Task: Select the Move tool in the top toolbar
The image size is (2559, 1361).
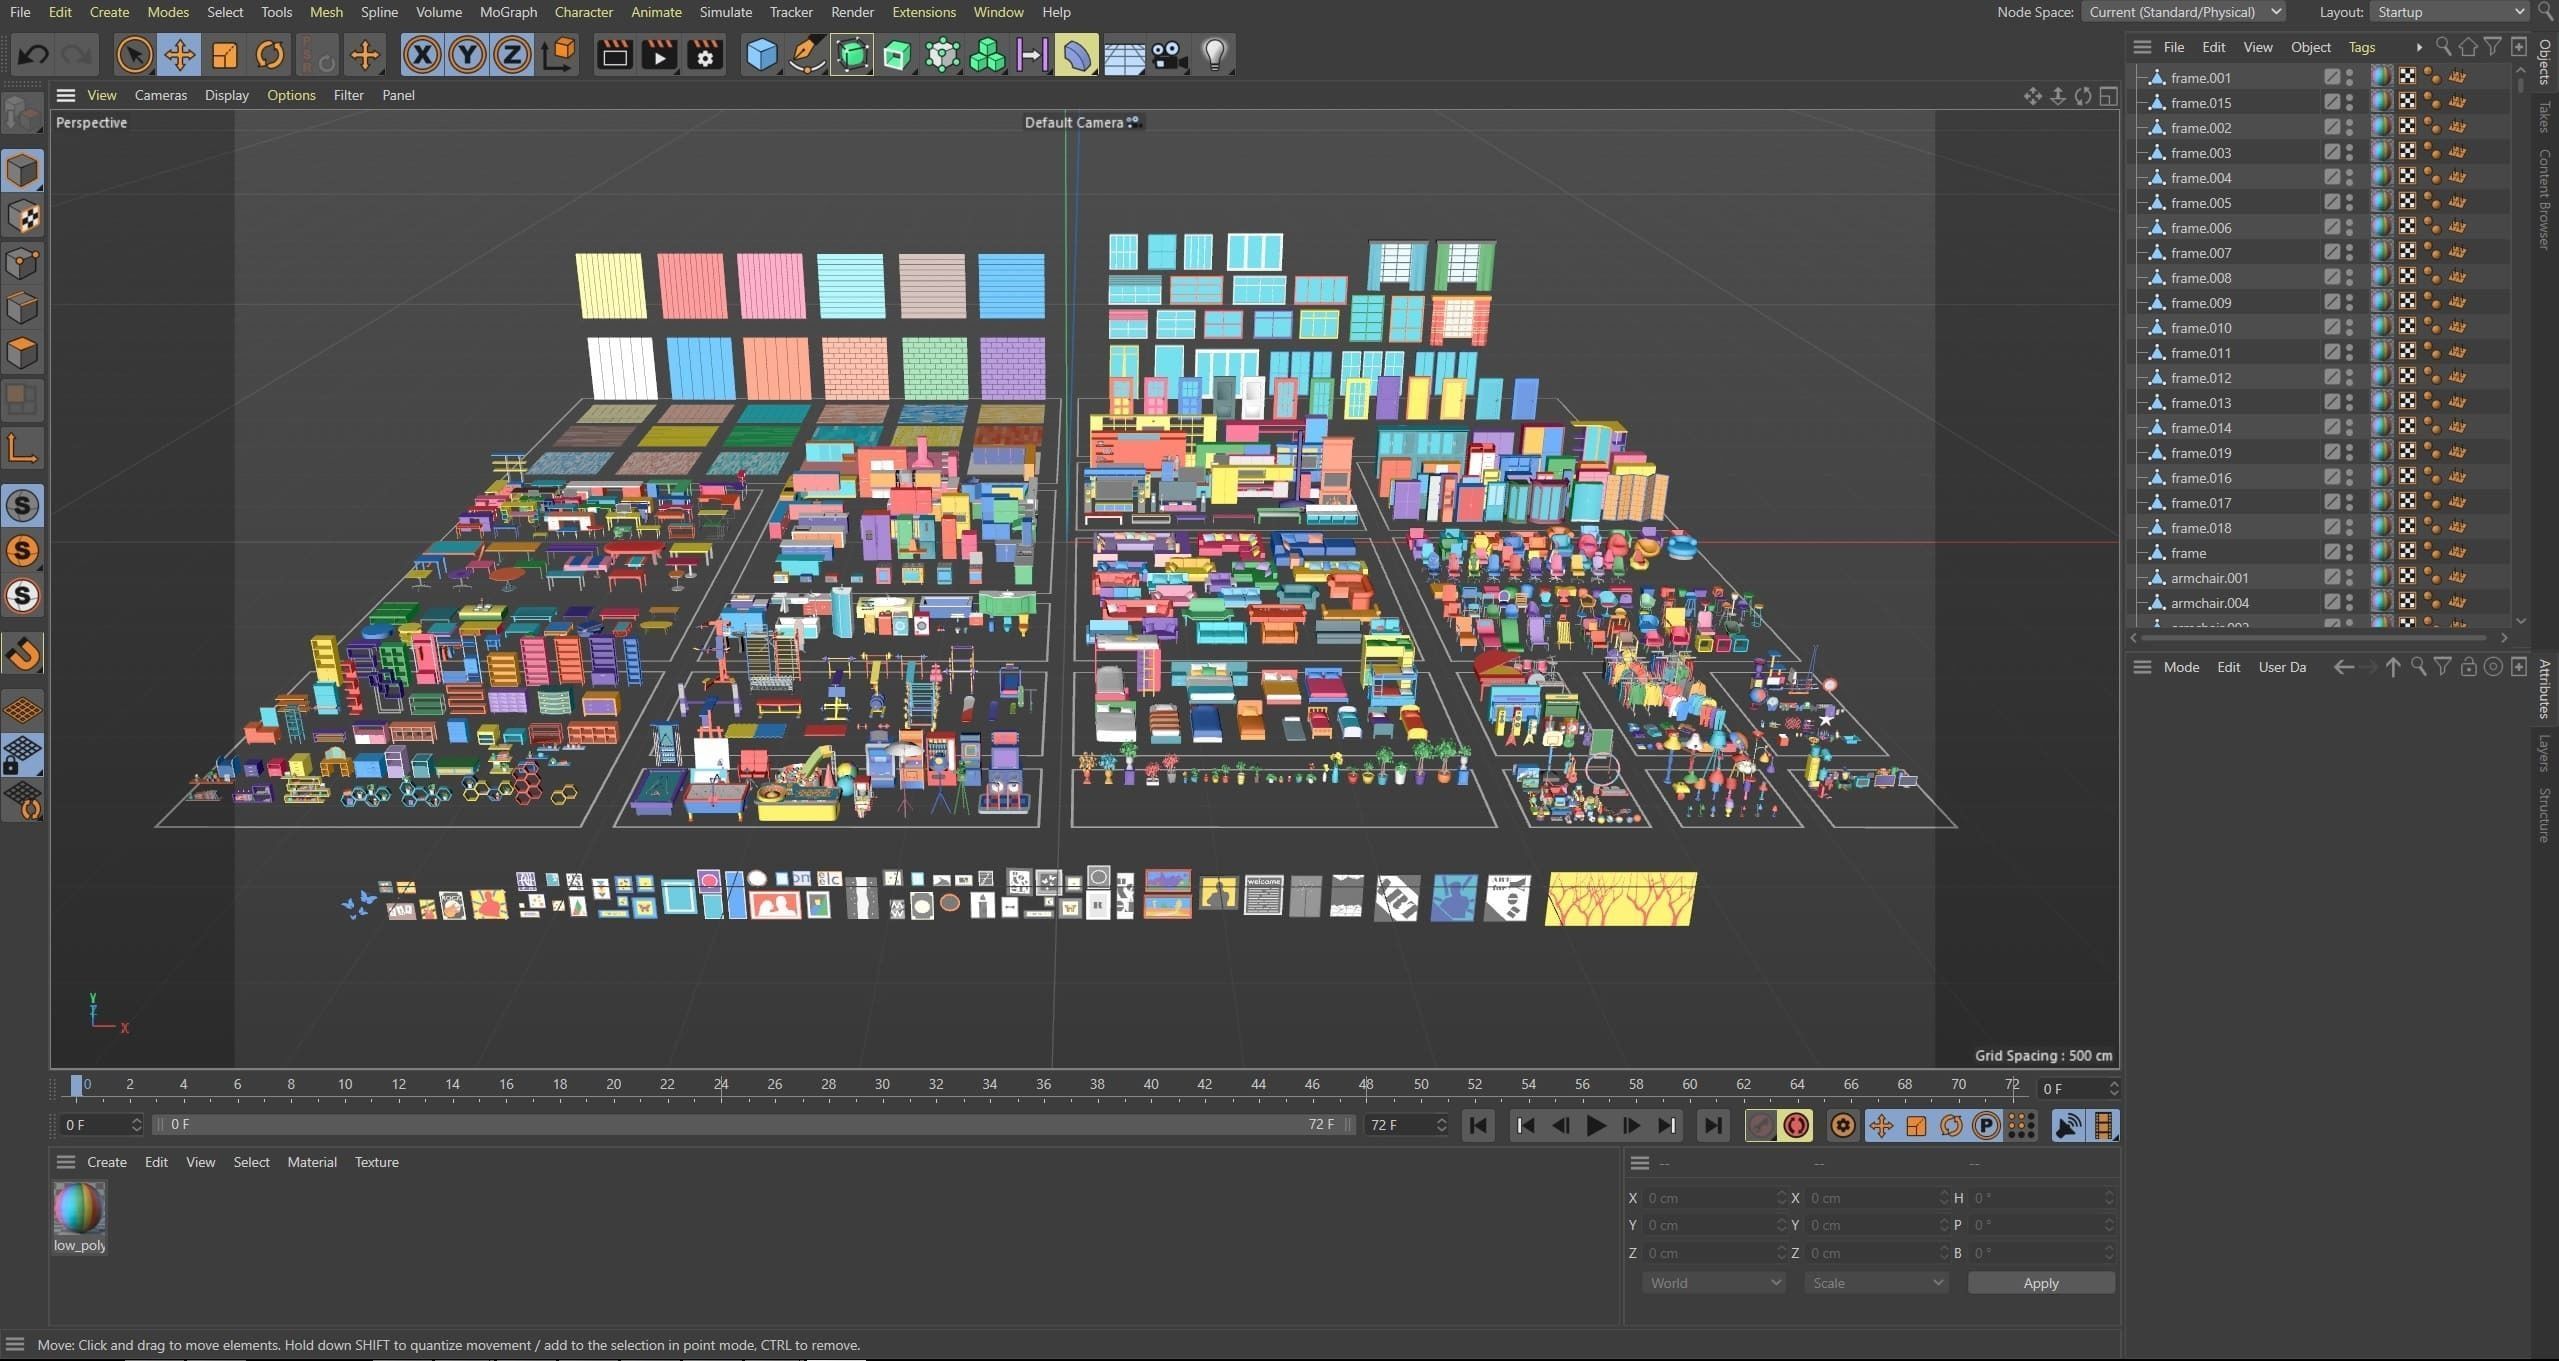Action: click(179, 55)
